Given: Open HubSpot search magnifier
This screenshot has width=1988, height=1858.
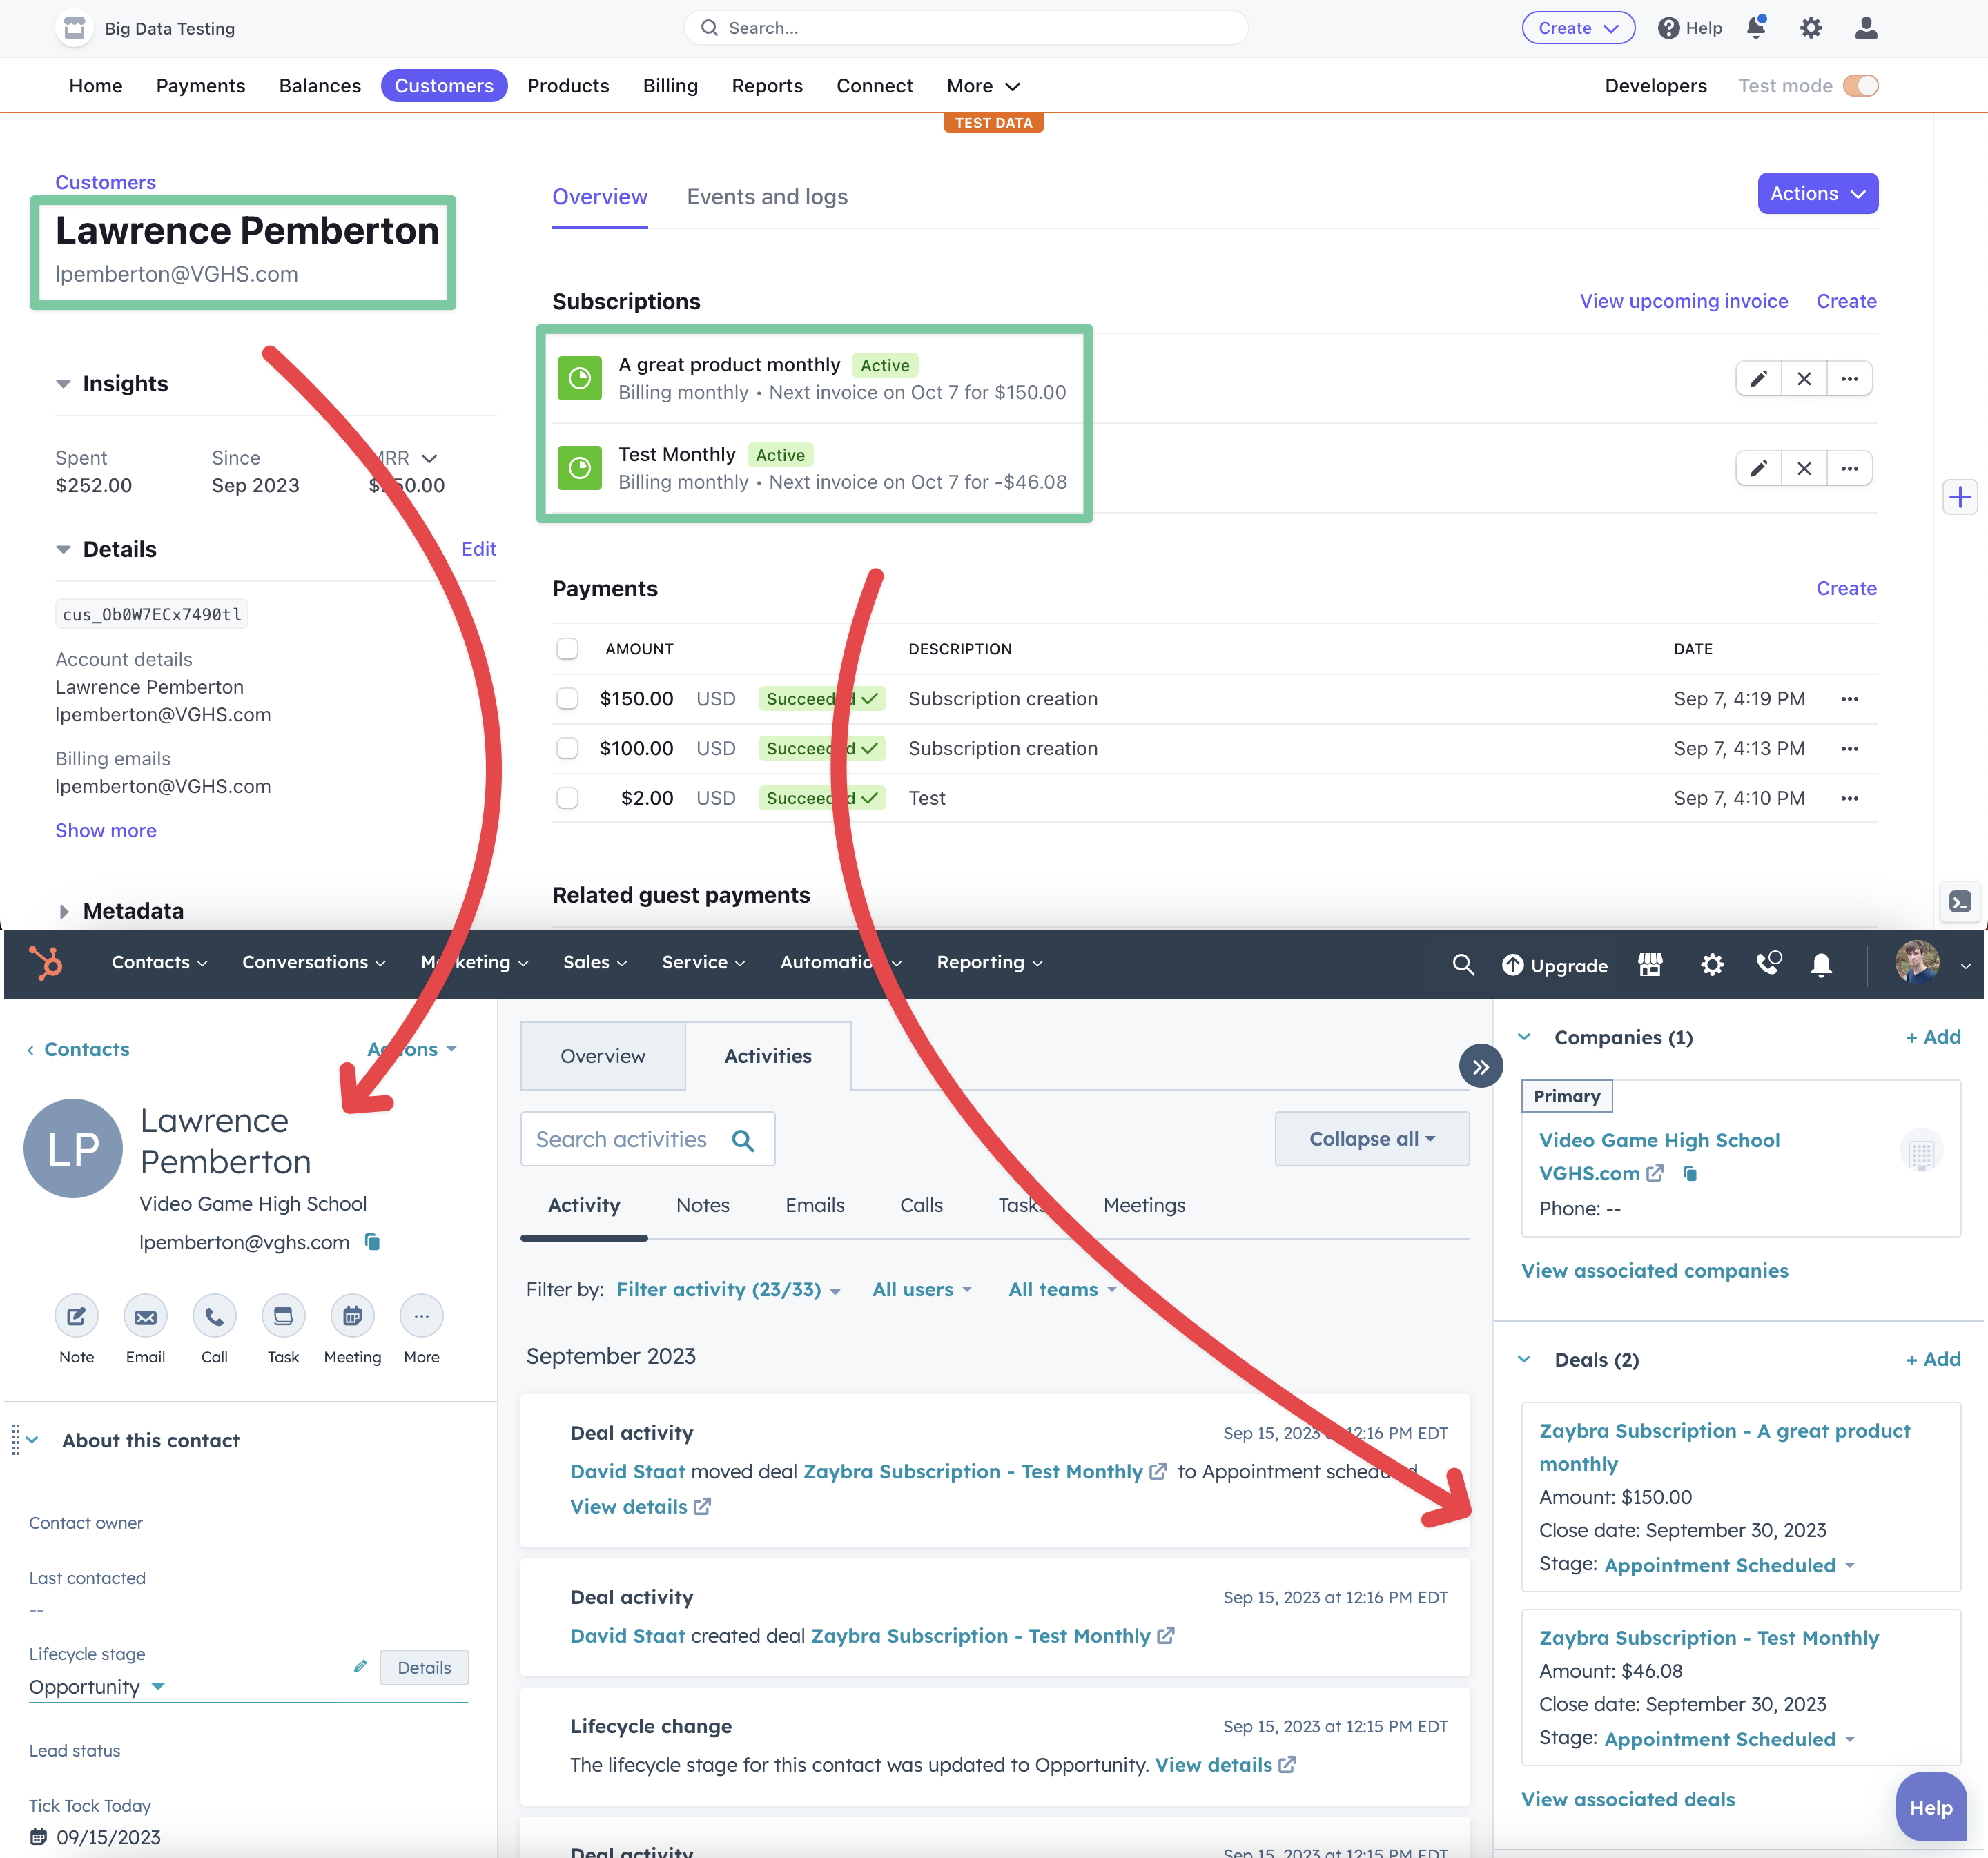Looking at the screenshot, I should pos(1463,964).
